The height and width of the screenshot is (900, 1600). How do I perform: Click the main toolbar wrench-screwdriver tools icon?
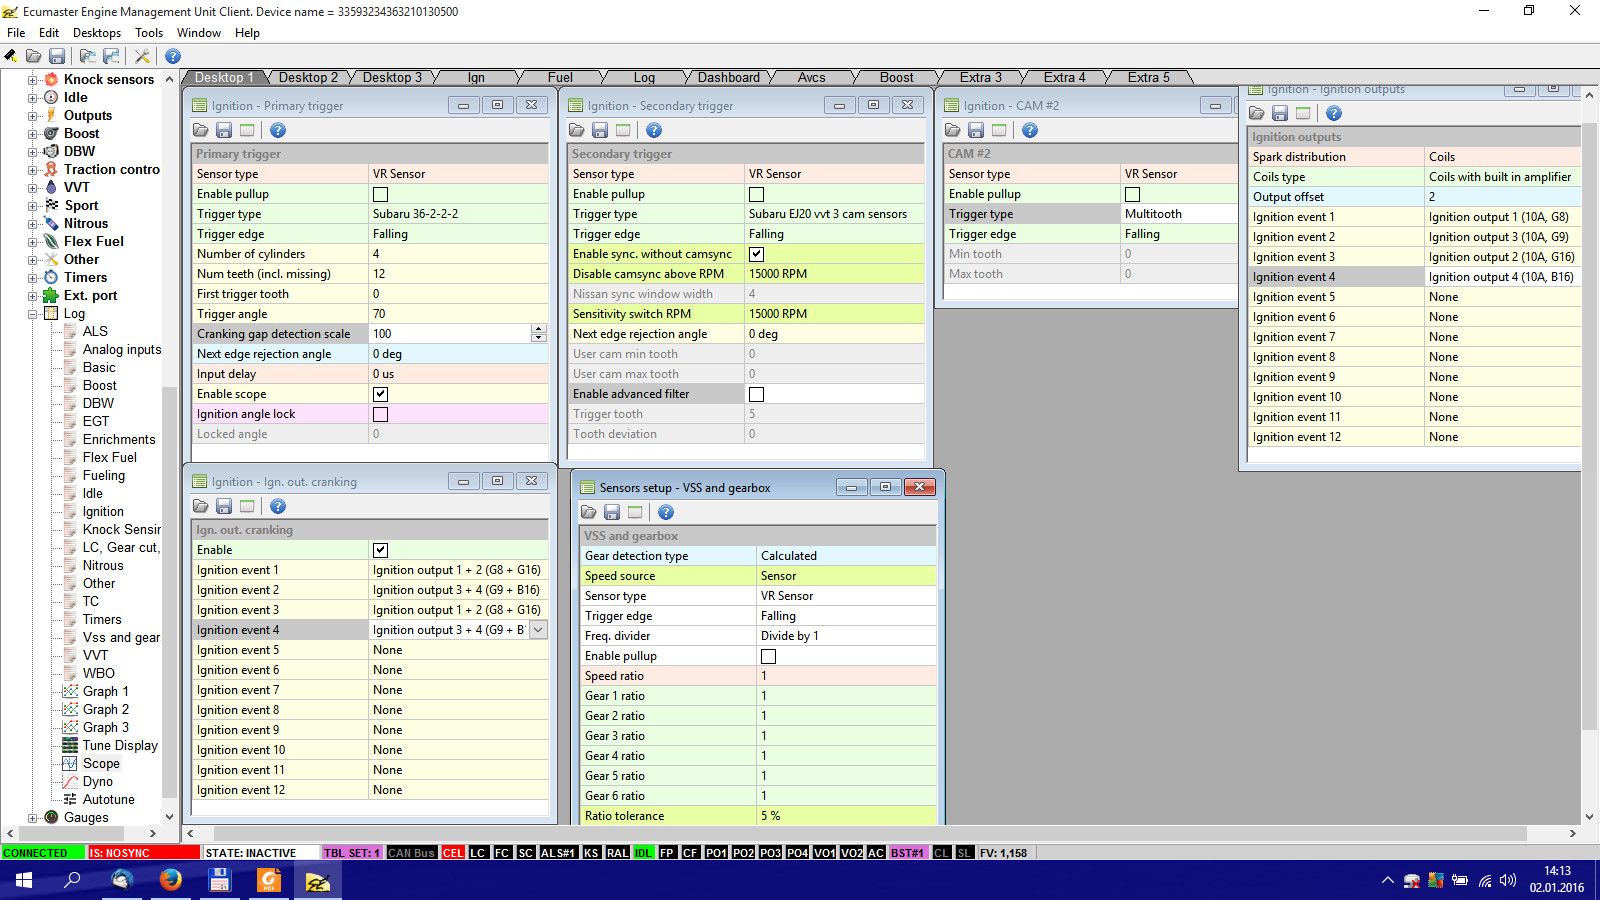point(142,56)
